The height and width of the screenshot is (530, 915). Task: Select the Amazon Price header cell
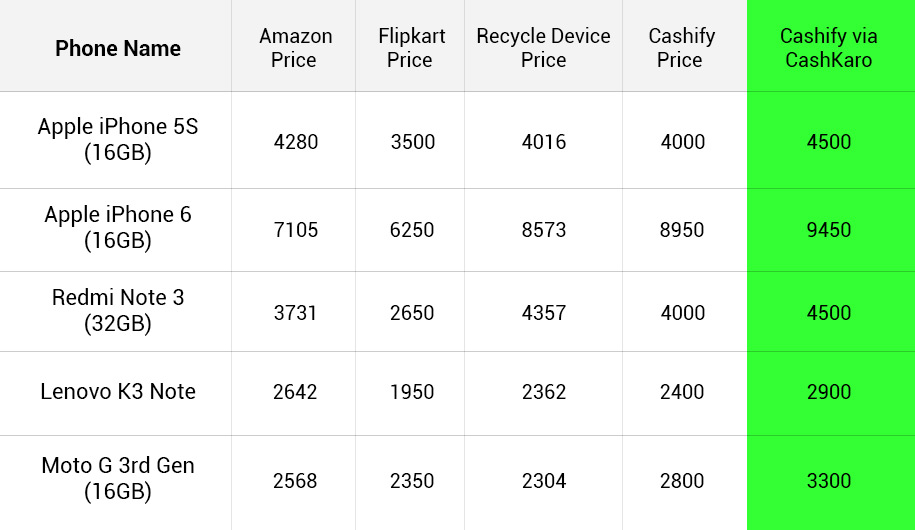click(295, 48)
